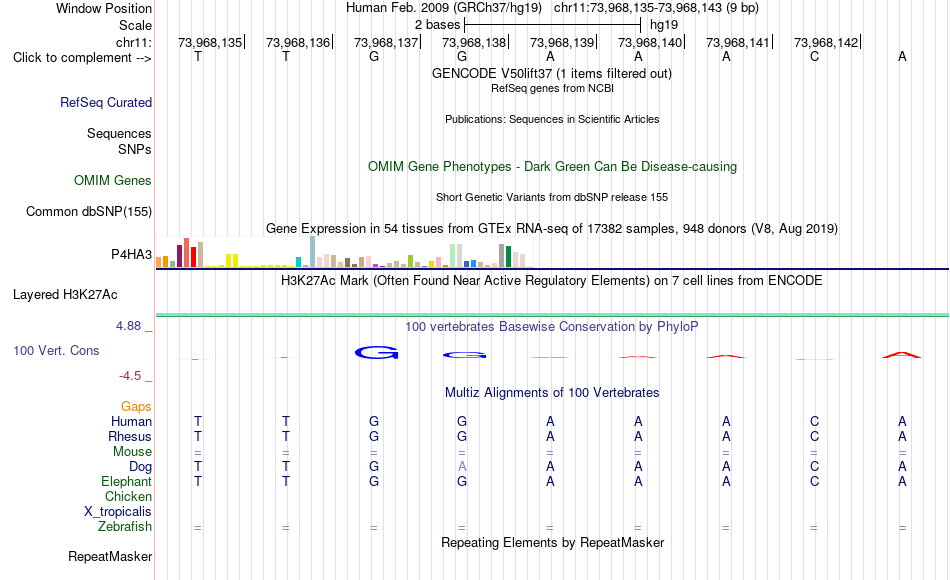
Task: Click the Repeating Elements by RepeatMasker title
Action: point(552,542)
